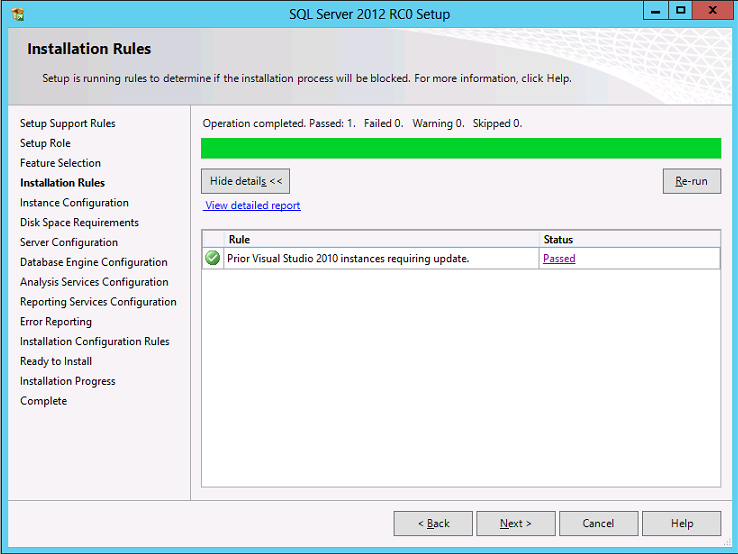This screenshot has width=738, height=554.
Task: Minimize the SQL Server Setup window
Action: click(656, 10)
